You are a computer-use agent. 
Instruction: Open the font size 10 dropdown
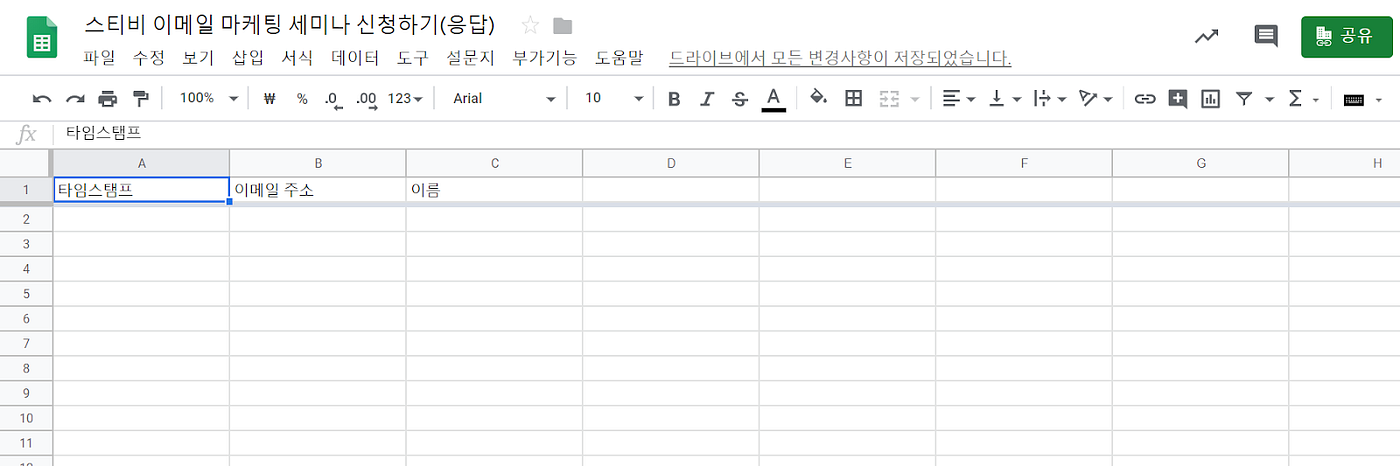[614, 98]
